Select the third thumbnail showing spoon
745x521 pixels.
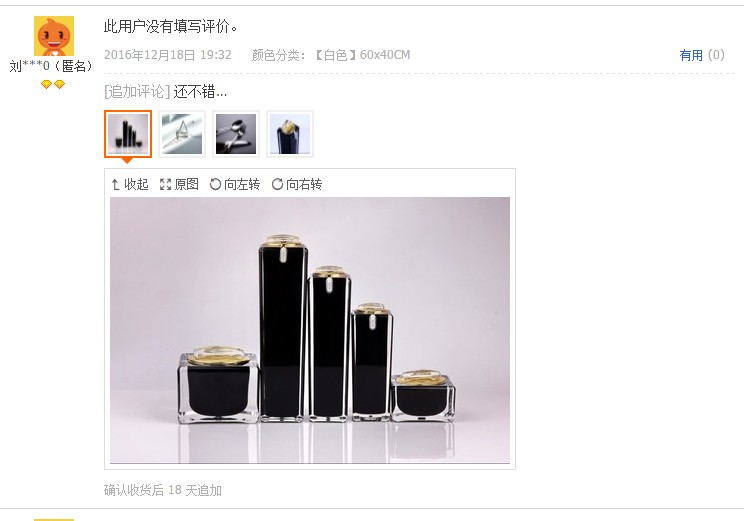[236, 134]
